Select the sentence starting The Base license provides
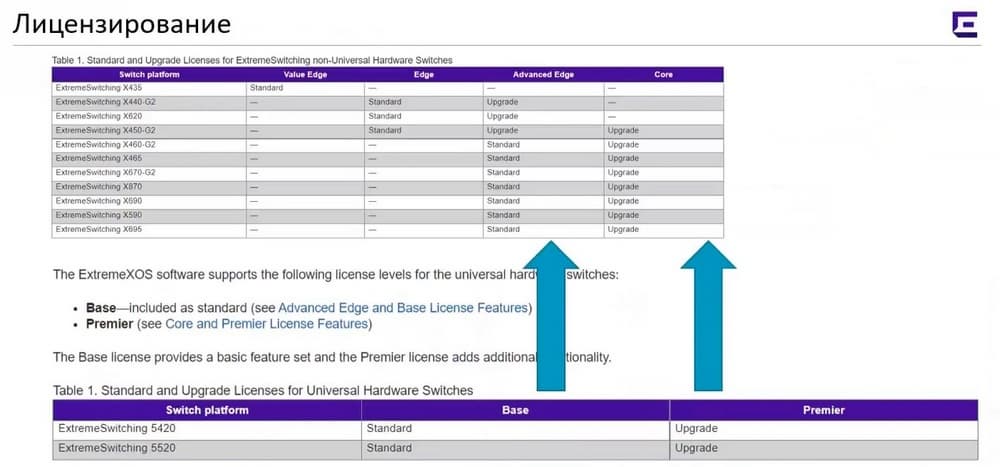This screenshot has width=1000, height=467. pyautogui.click(x=332, y=357)
